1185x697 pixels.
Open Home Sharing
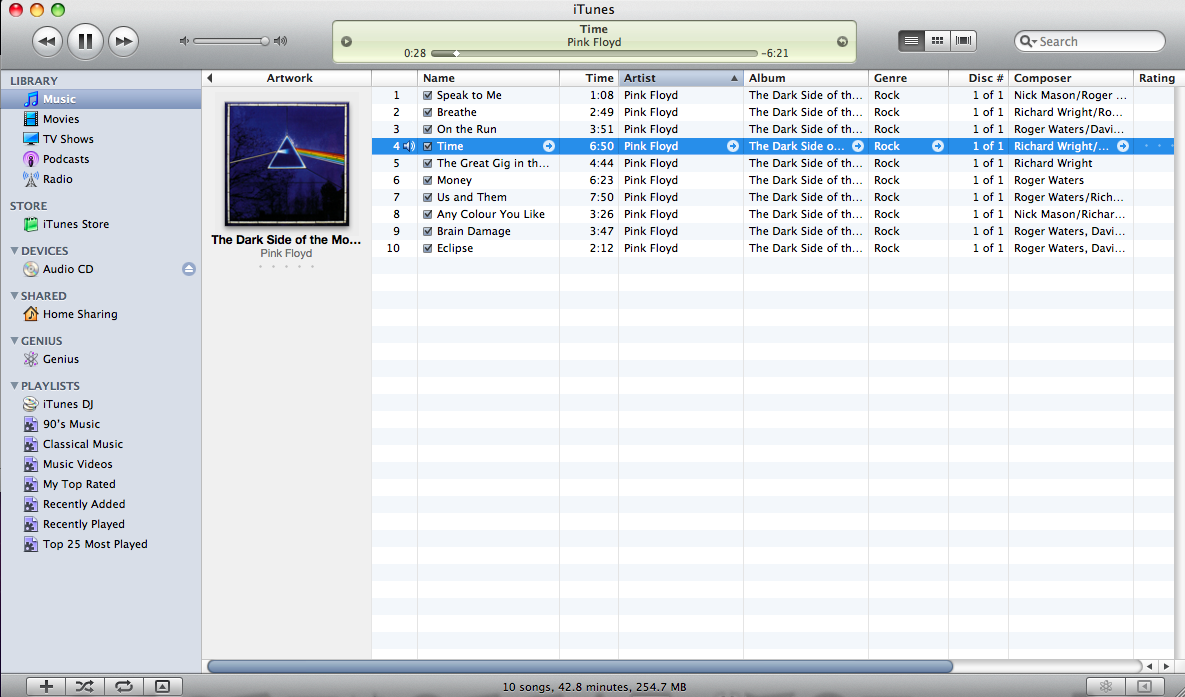[x=79, y=314]
